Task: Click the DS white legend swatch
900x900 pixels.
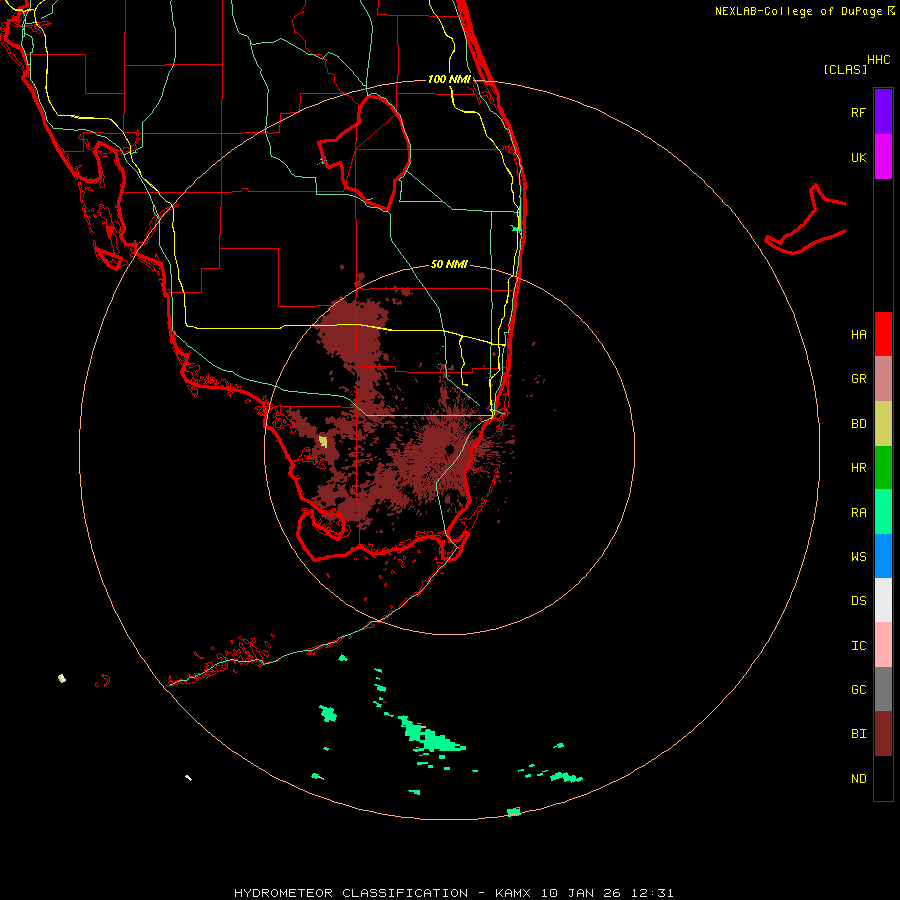Action: coord(883,600)
